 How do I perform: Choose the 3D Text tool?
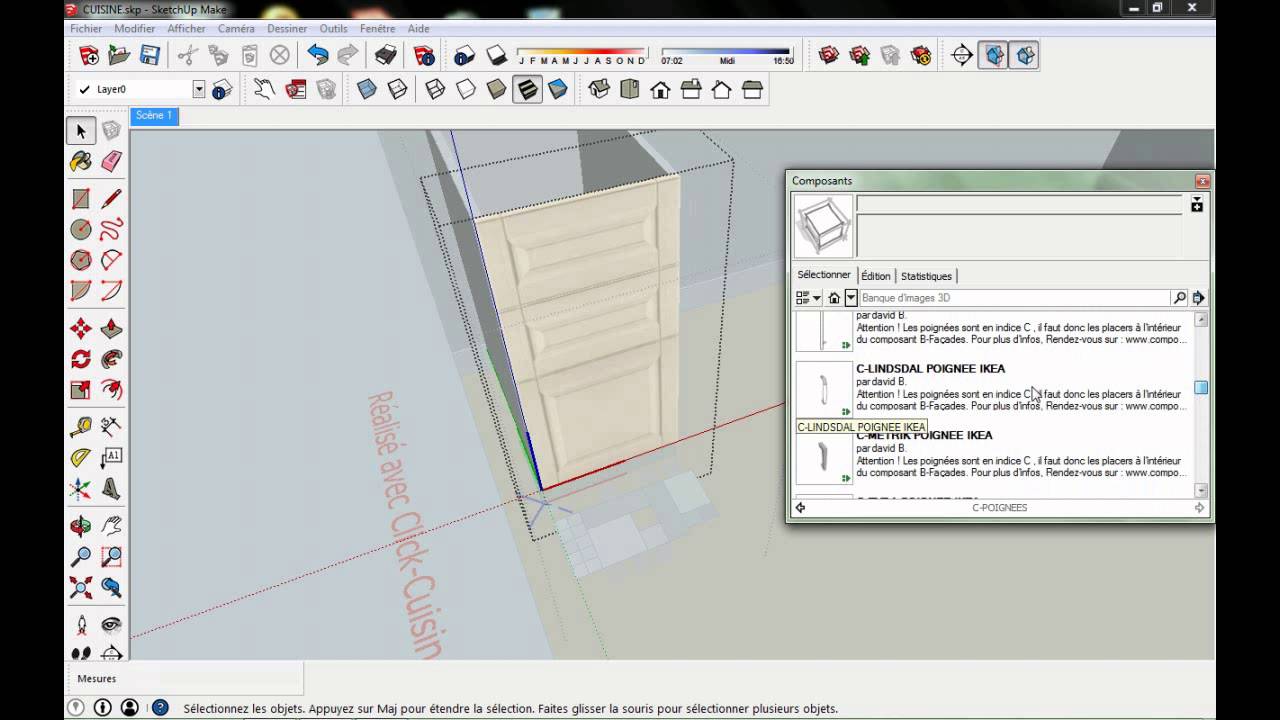click(111, 489)
